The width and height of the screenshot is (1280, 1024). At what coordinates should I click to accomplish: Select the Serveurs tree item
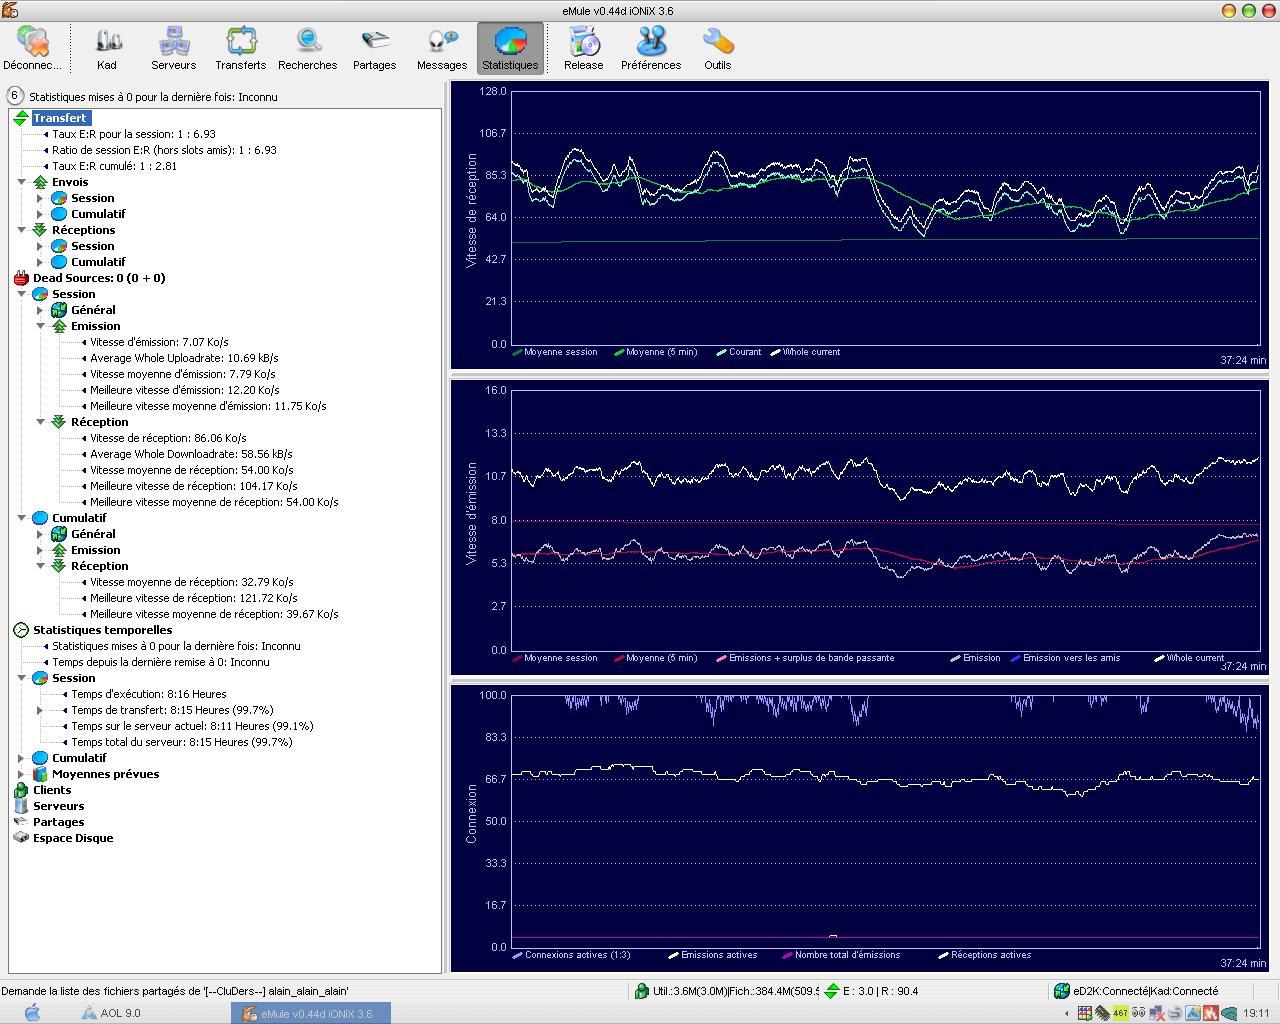(59, 806)
